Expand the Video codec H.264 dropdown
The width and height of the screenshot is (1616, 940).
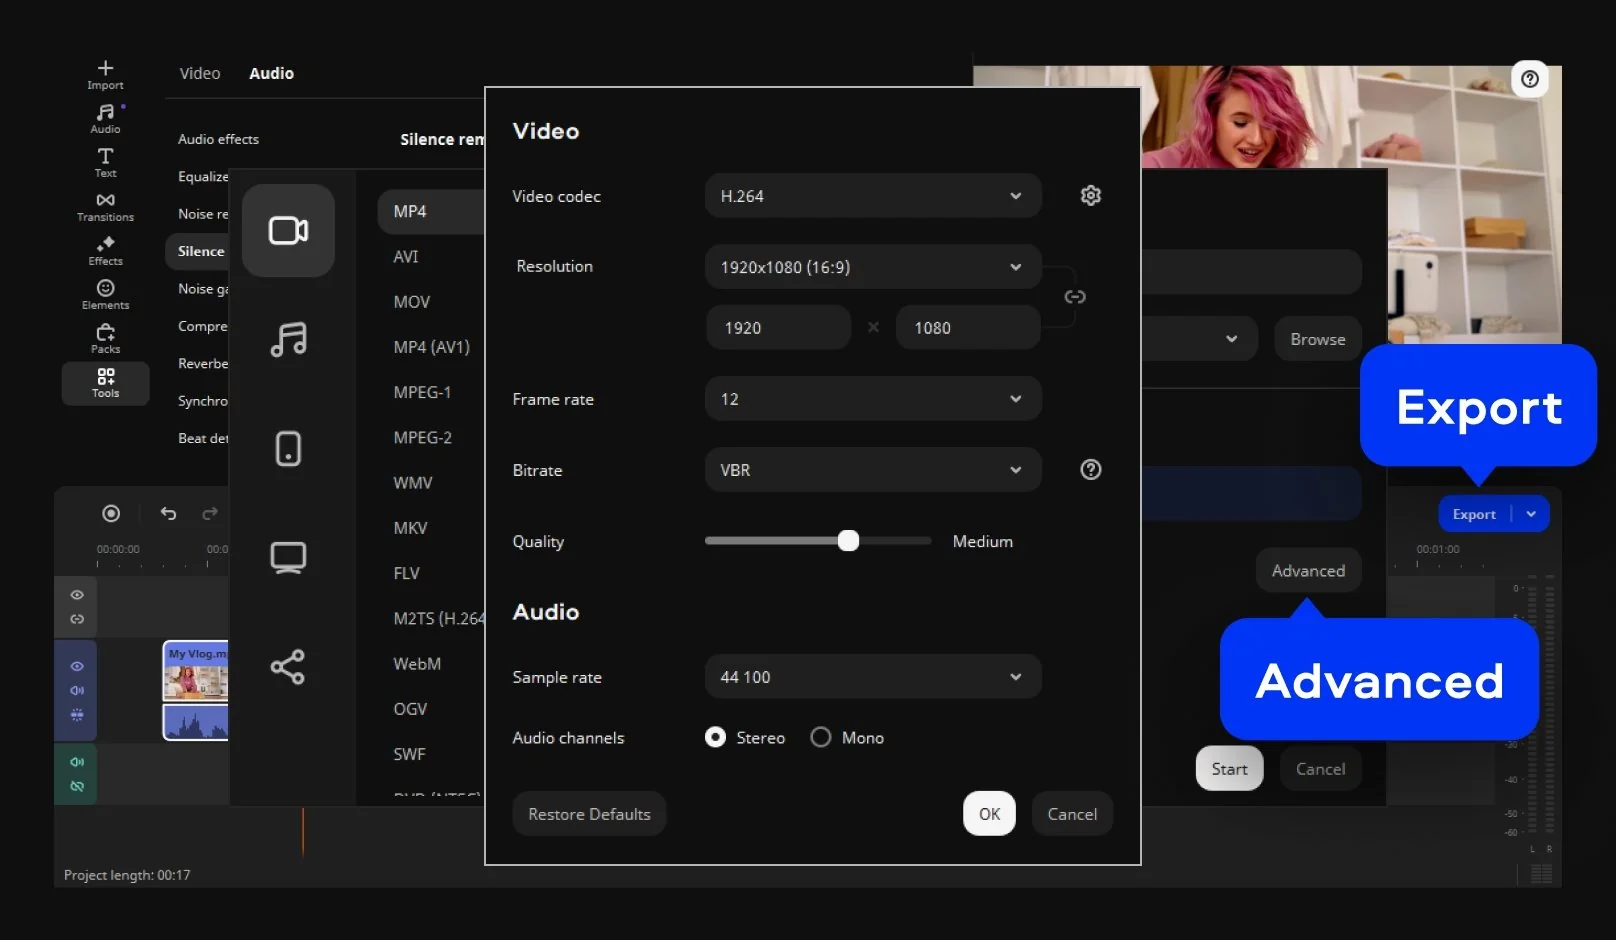pyautogui.click(x=872, y=196)
